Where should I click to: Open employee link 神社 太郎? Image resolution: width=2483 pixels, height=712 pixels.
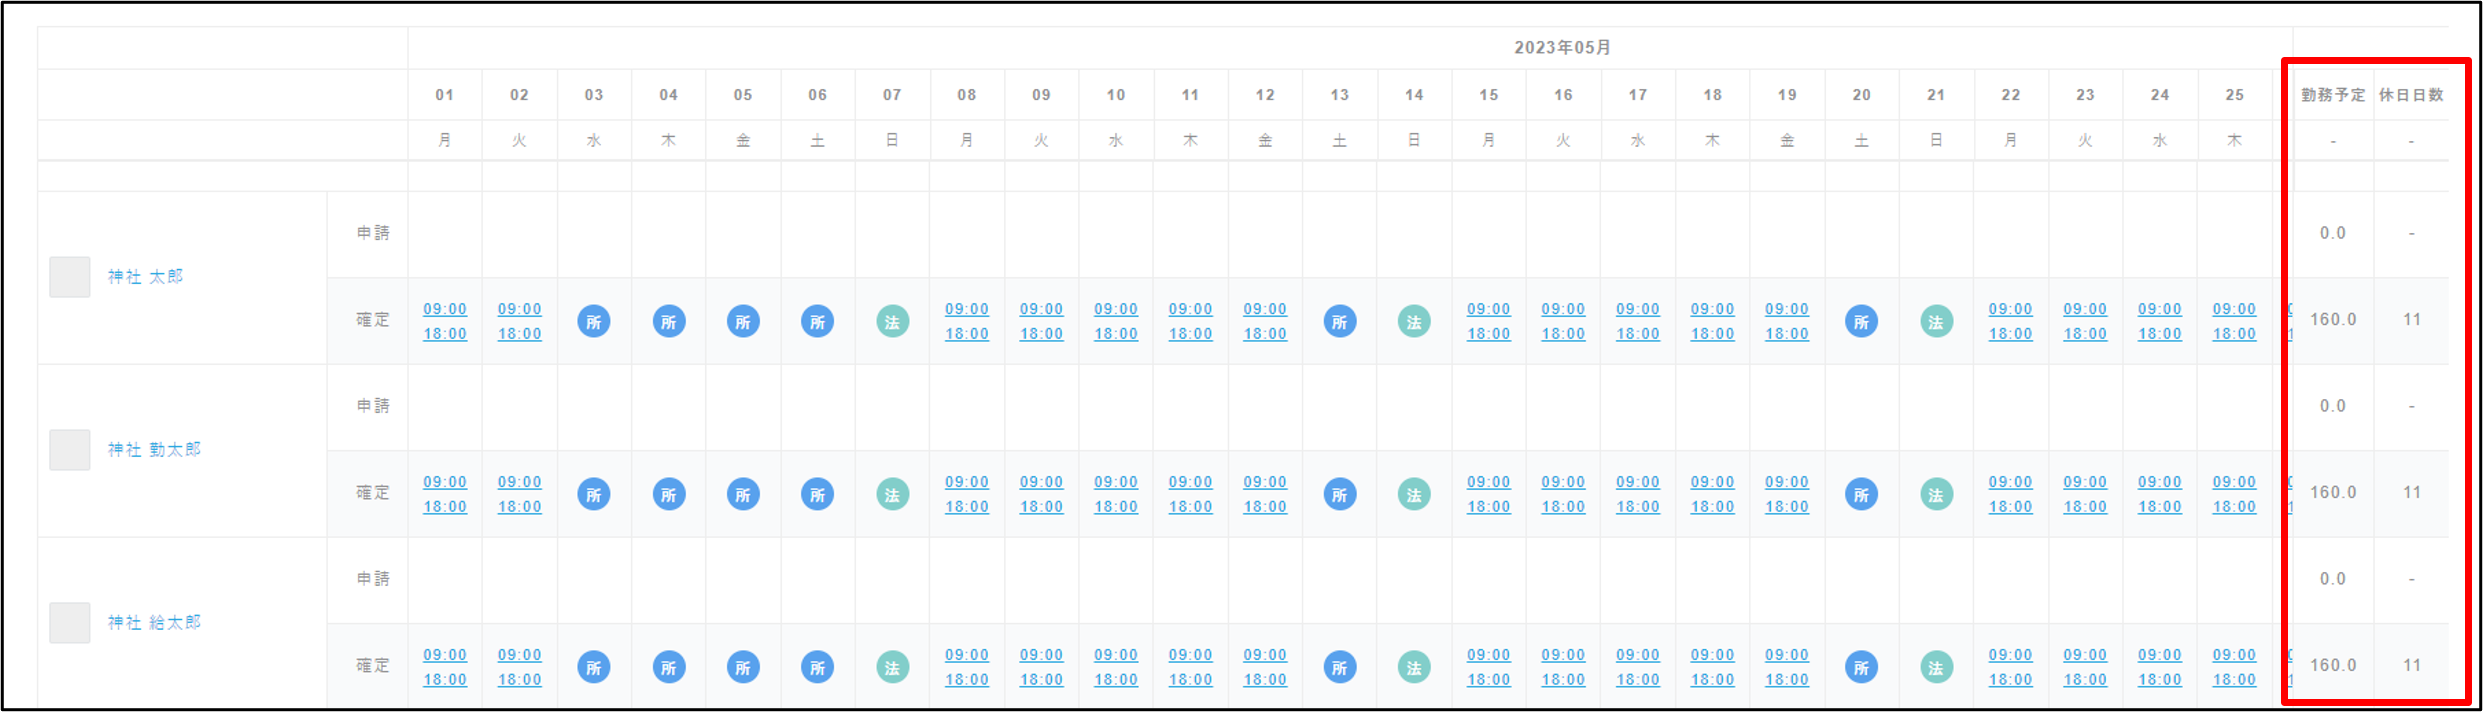point(146,277)
